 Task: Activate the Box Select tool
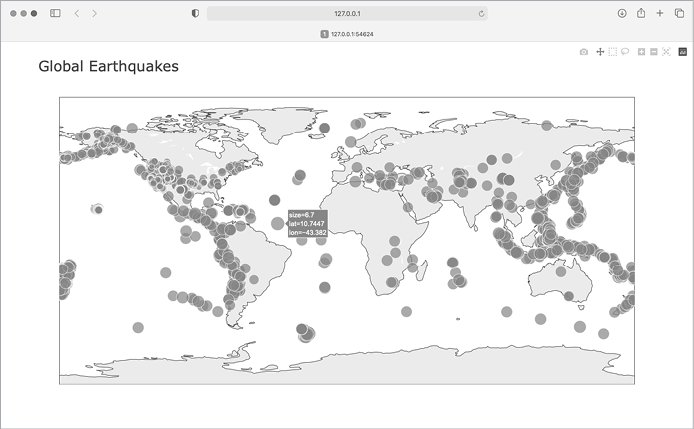(612, 51)
